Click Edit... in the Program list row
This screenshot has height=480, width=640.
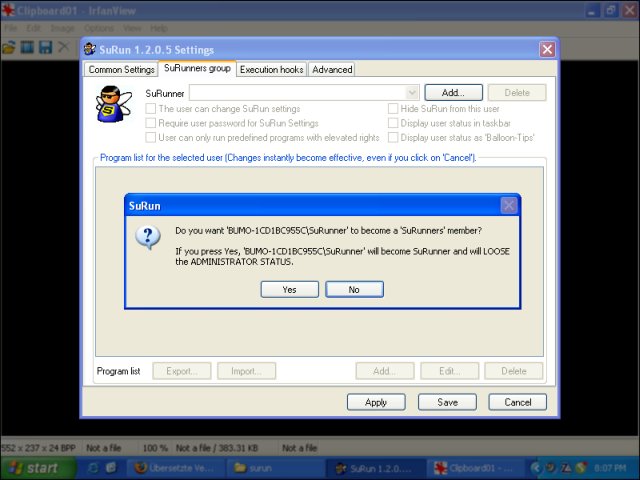pyautogui.click(x=449, y=371)
